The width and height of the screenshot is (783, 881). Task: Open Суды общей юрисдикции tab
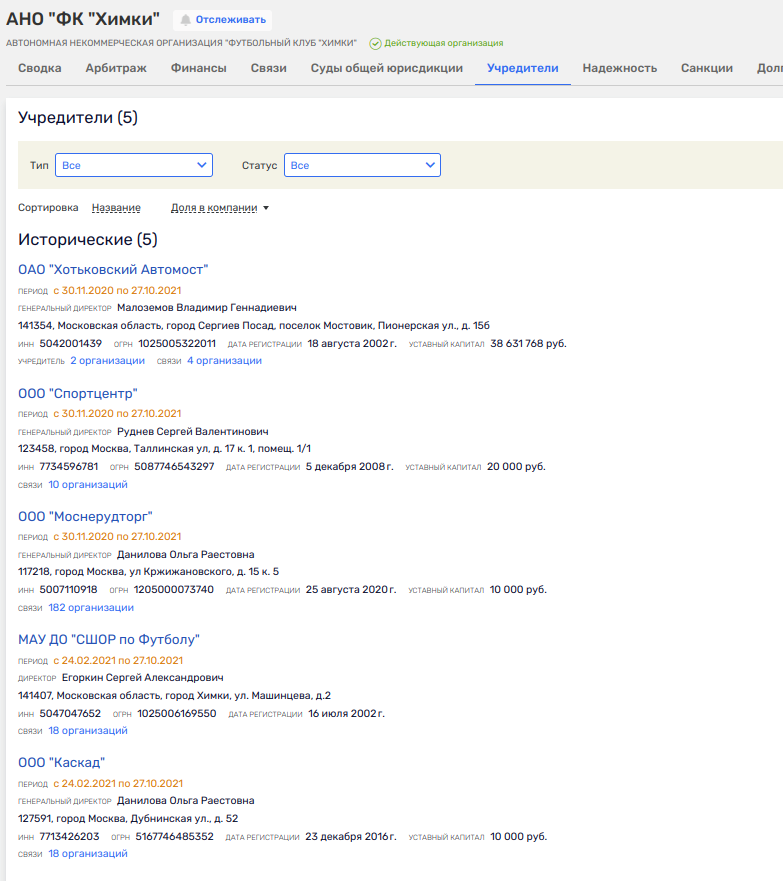tap(387, 68)
